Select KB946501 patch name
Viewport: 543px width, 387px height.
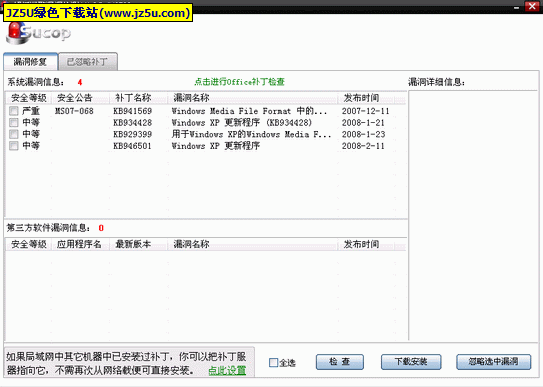click(133, 146)
